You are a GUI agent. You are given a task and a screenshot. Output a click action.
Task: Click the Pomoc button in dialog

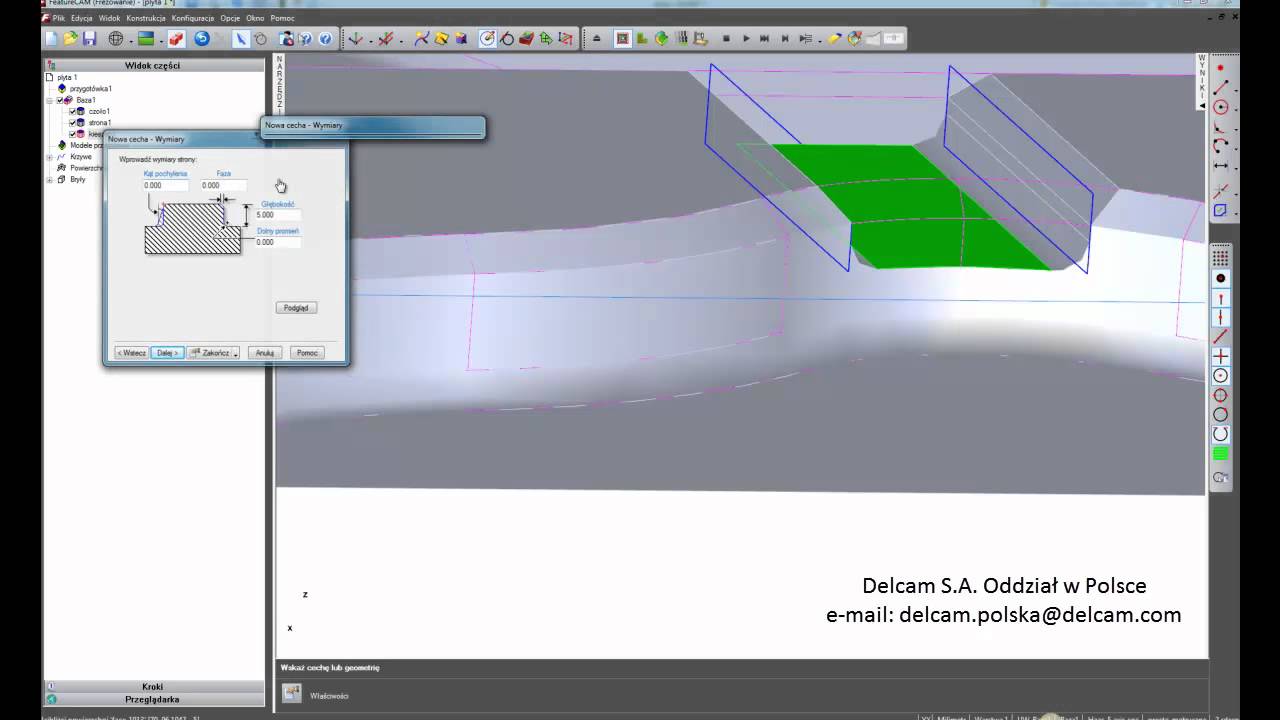[307, 353]
